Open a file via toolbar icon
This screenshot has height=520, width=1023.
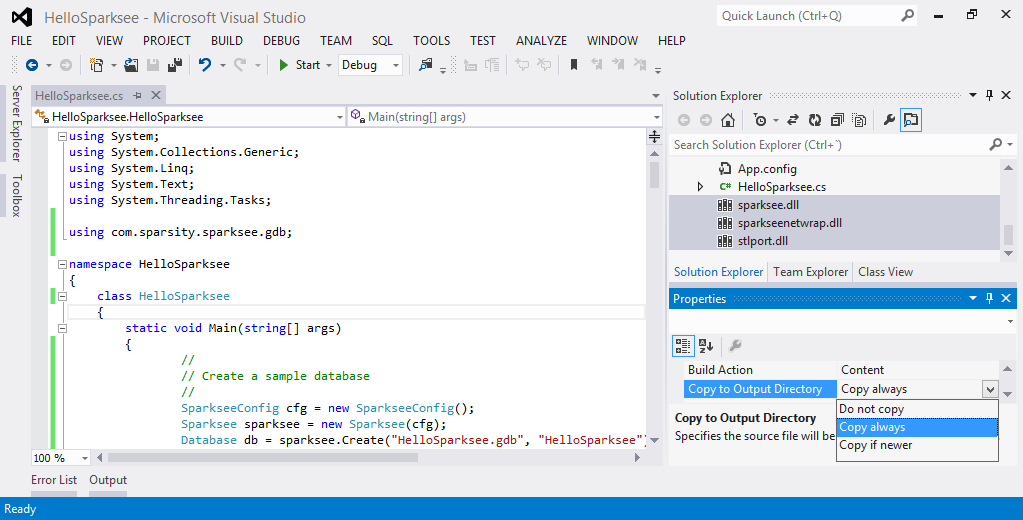point(131,65)
